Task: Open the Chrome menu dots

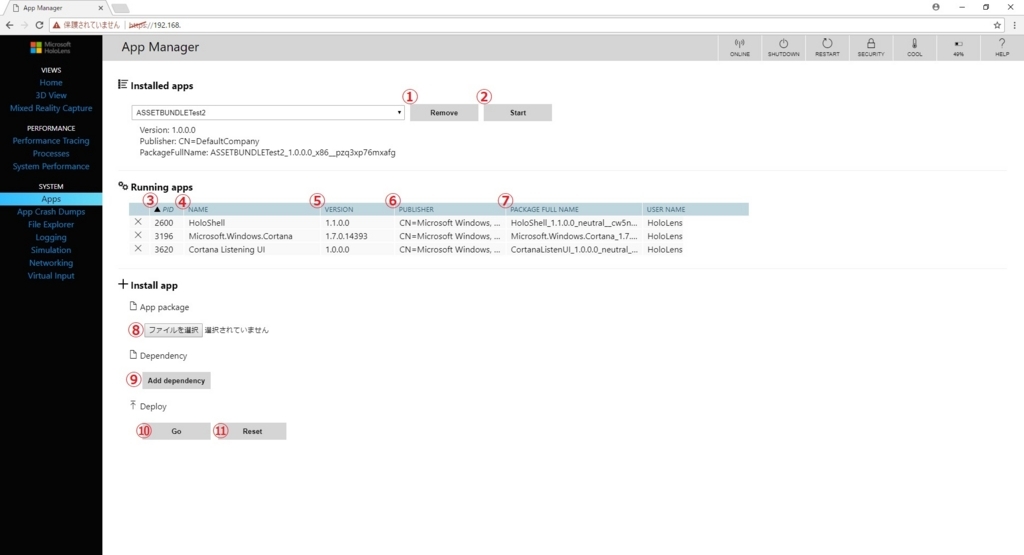Action: 1014,25
